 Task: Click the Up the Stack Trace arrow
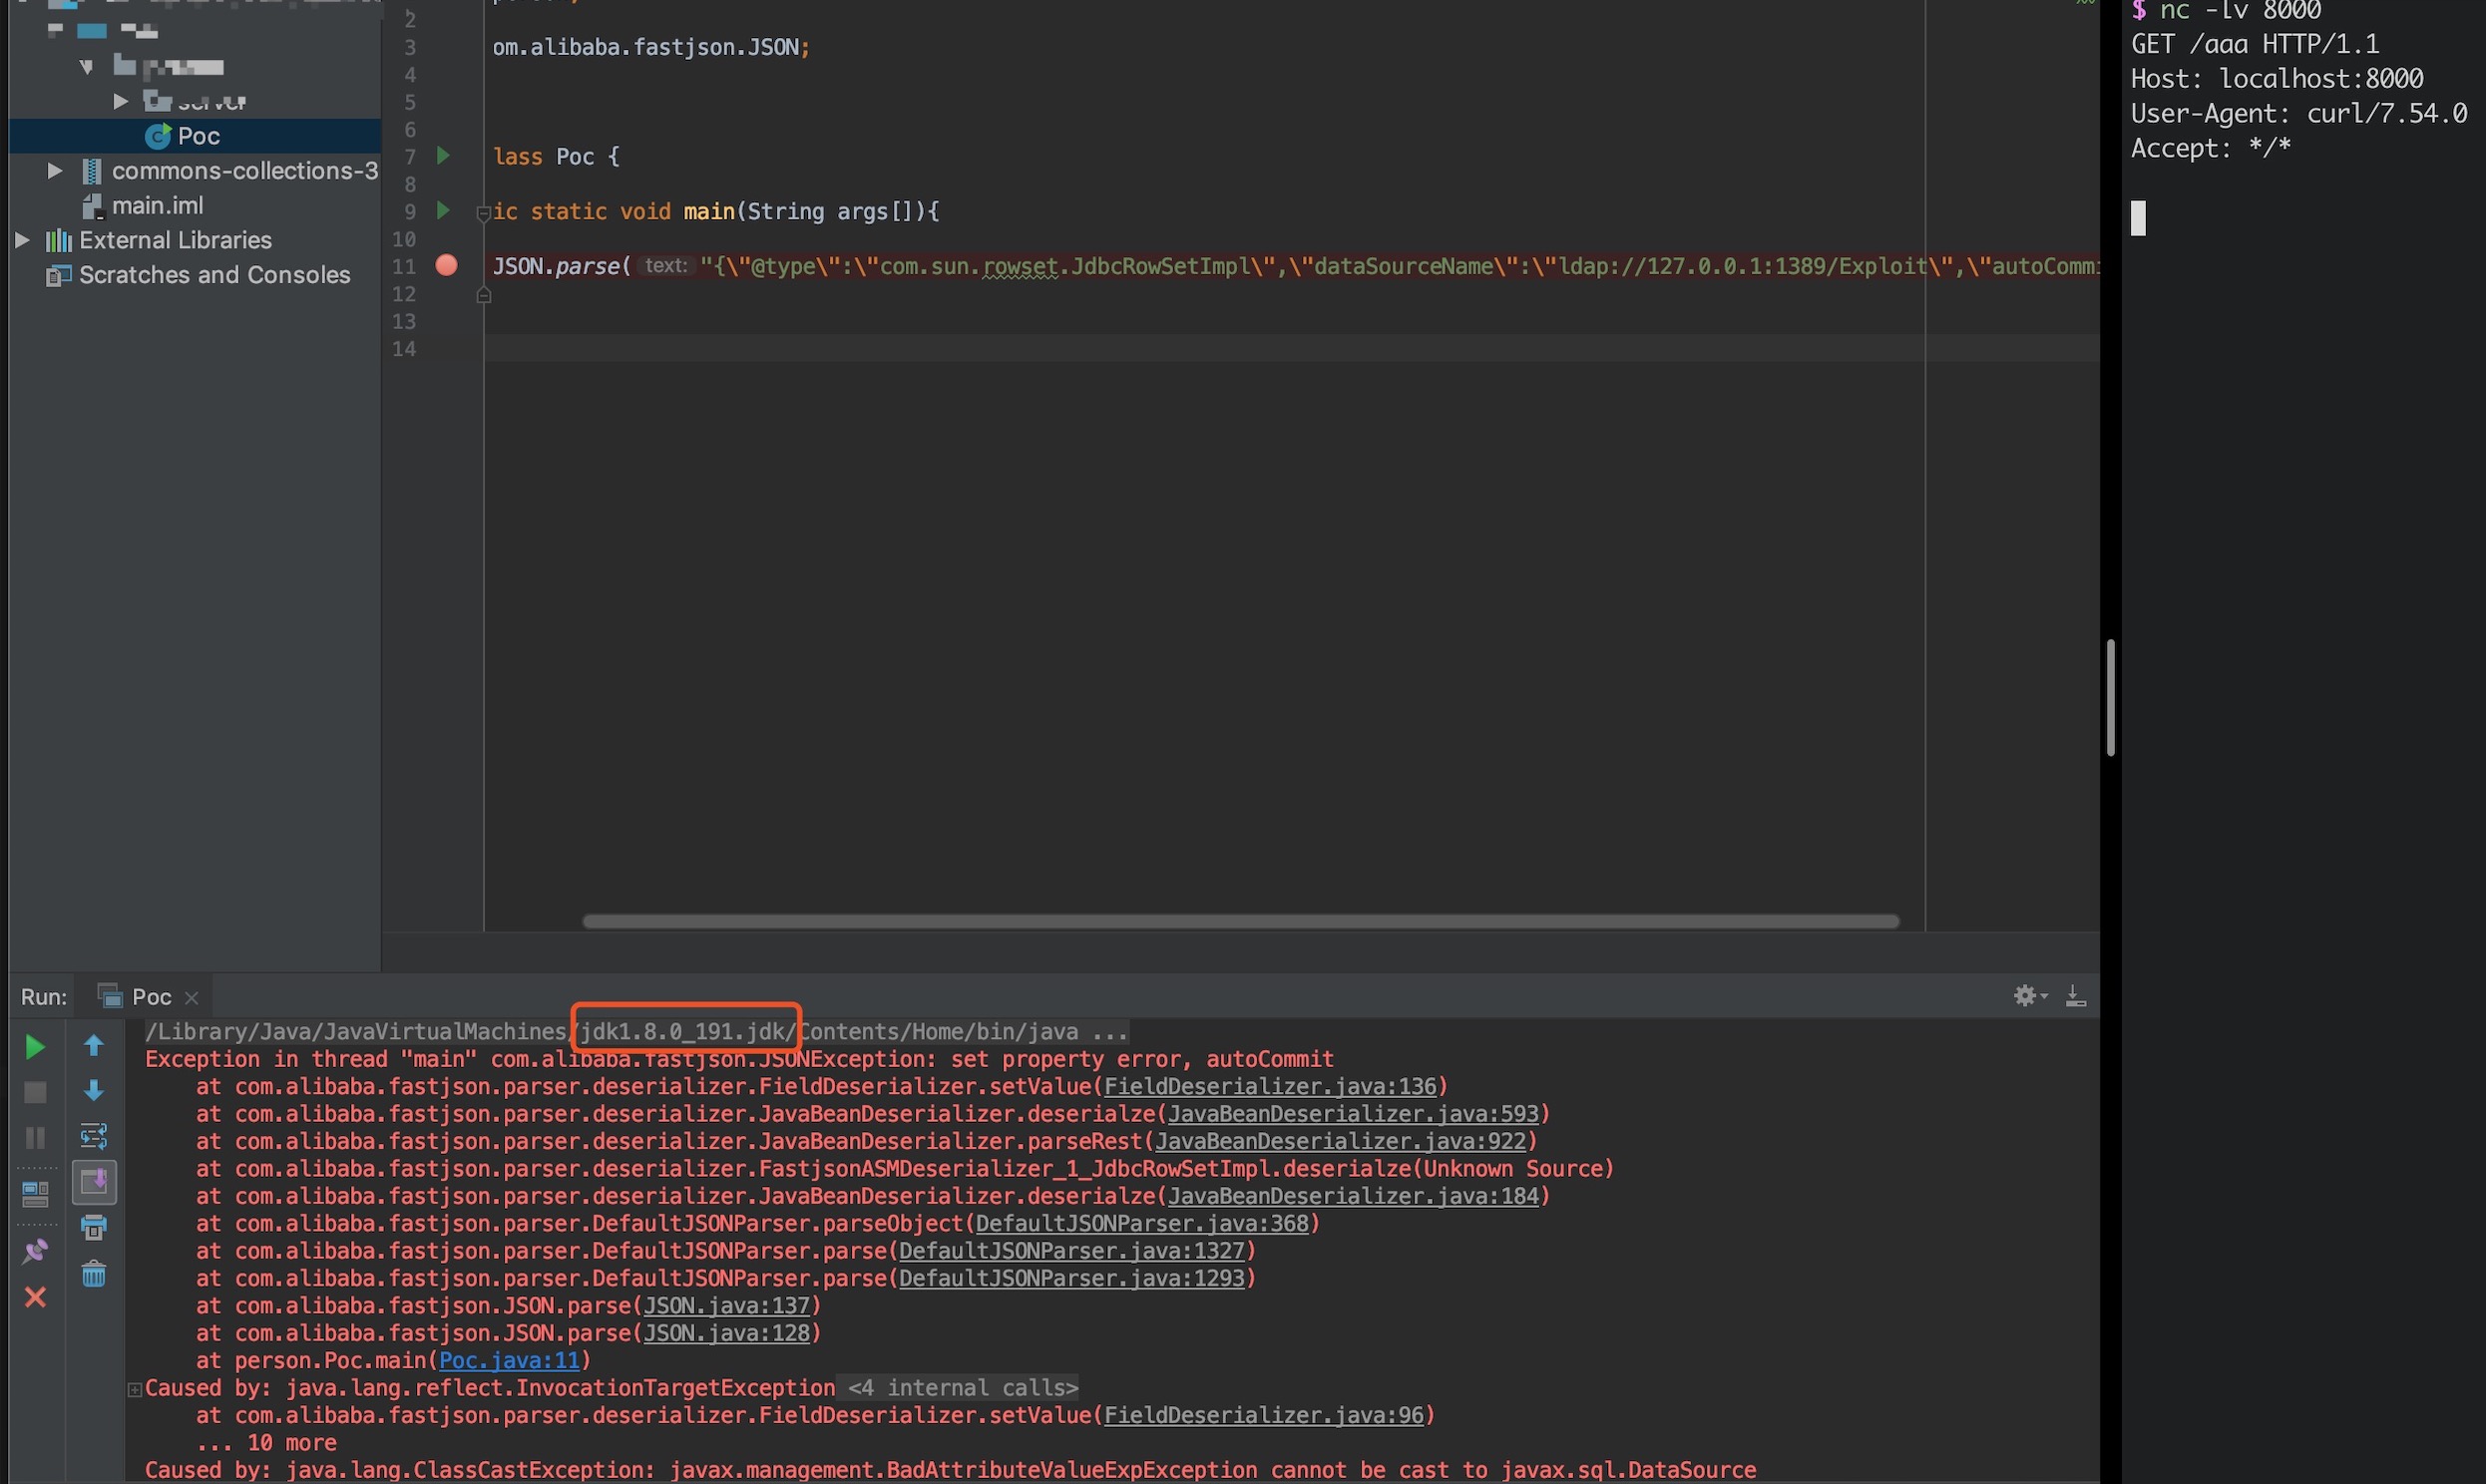(93, 1046)
